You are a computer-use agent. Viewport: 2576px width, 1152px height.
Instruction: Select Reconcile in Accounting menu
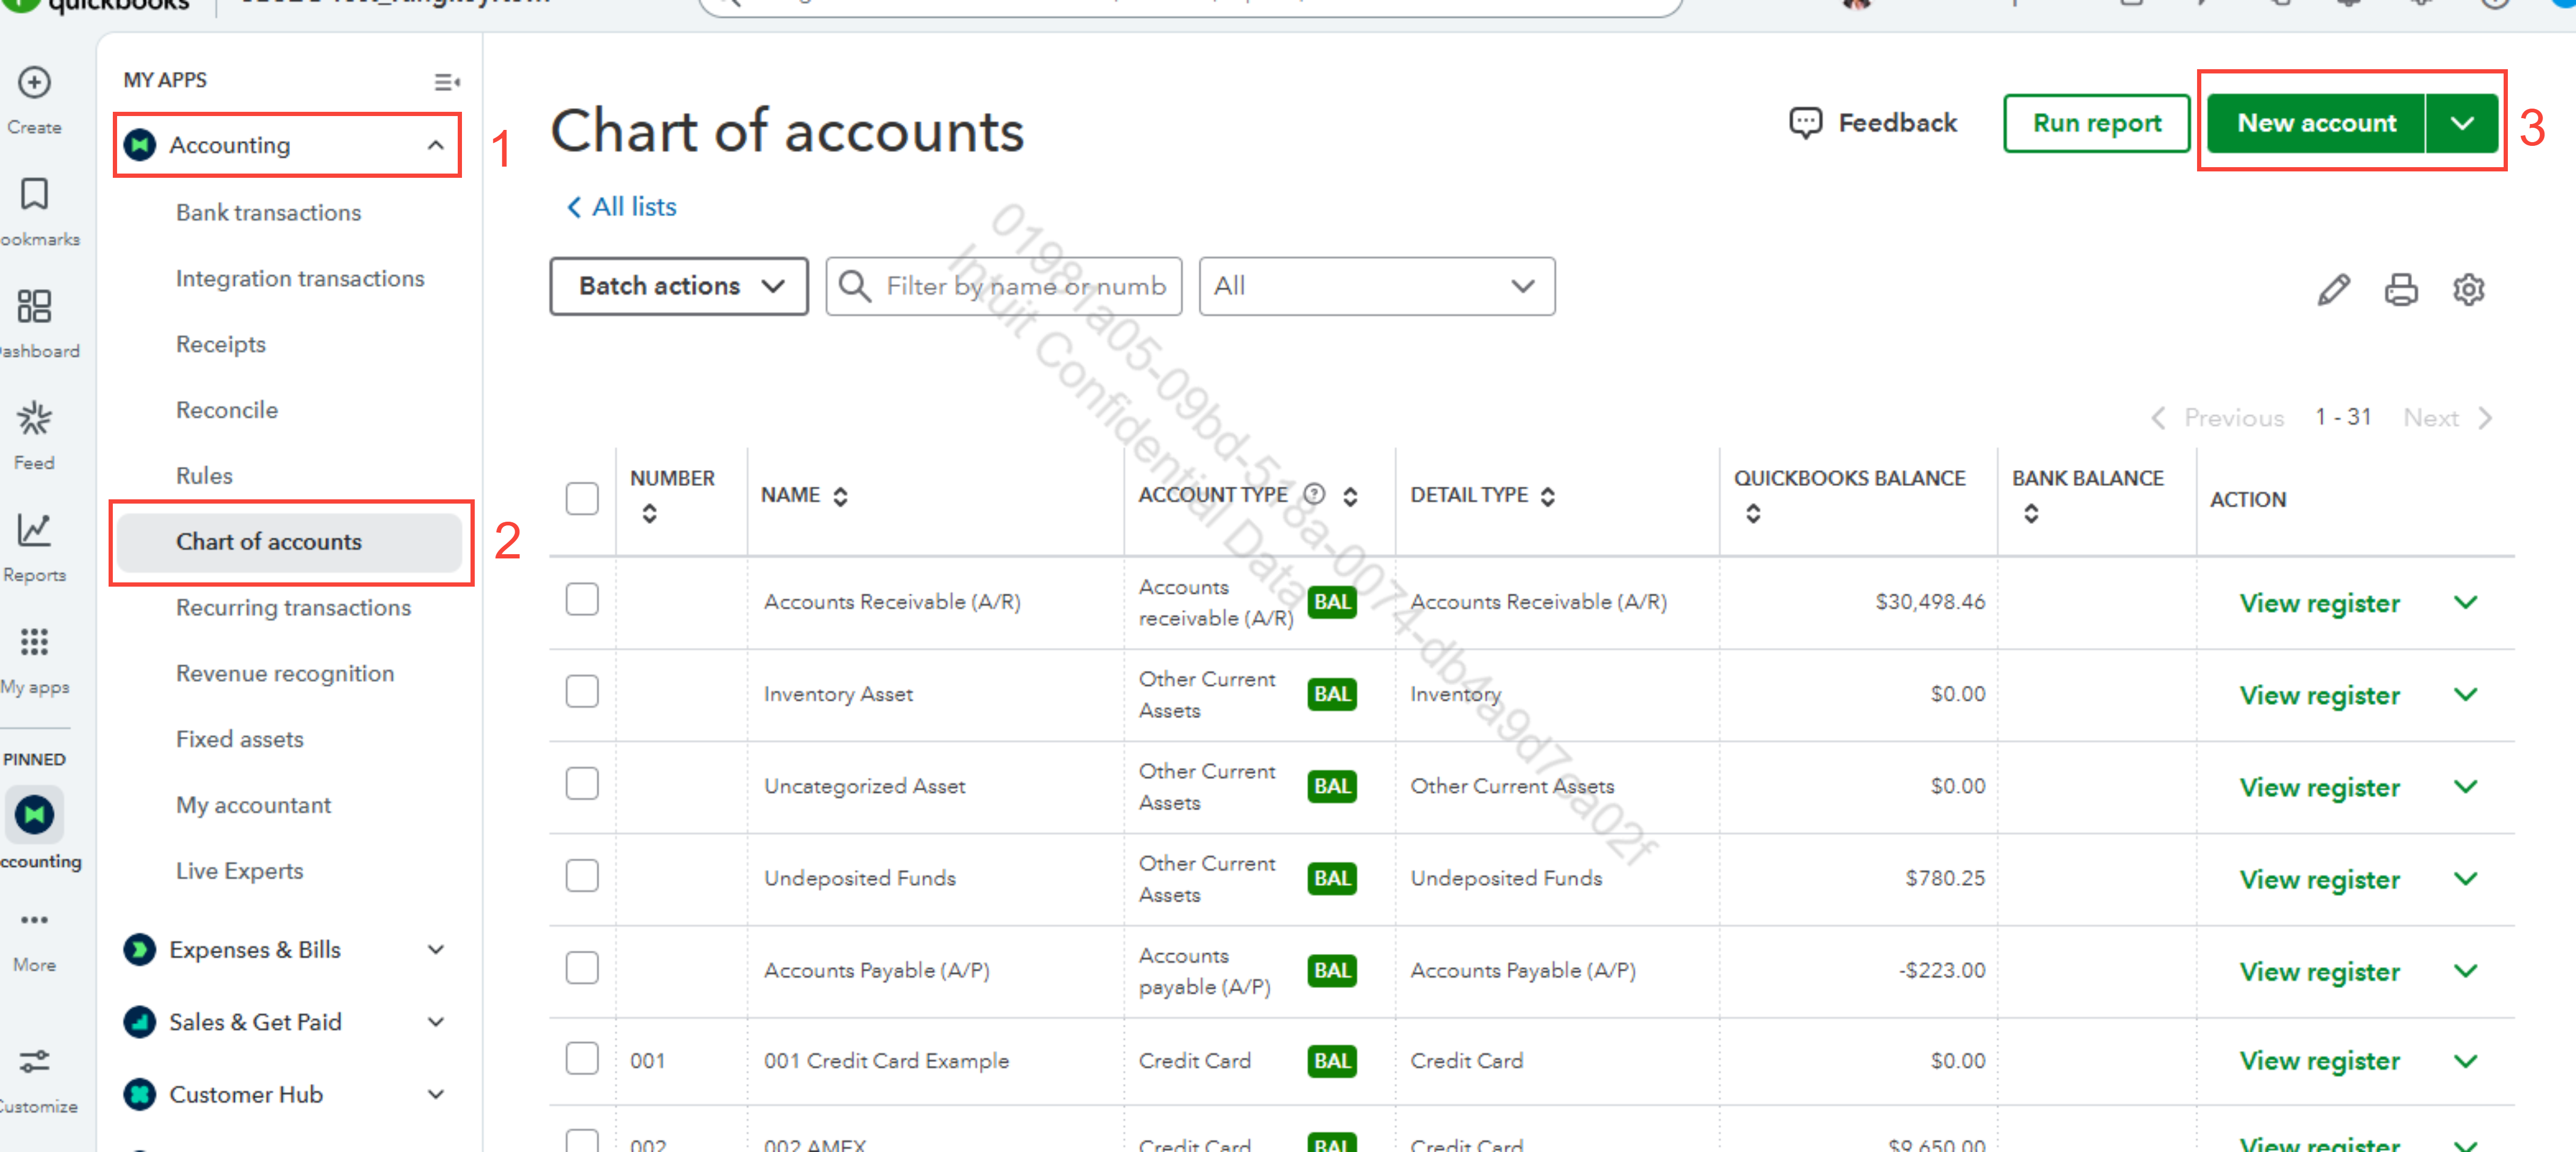tap(227, 410)
